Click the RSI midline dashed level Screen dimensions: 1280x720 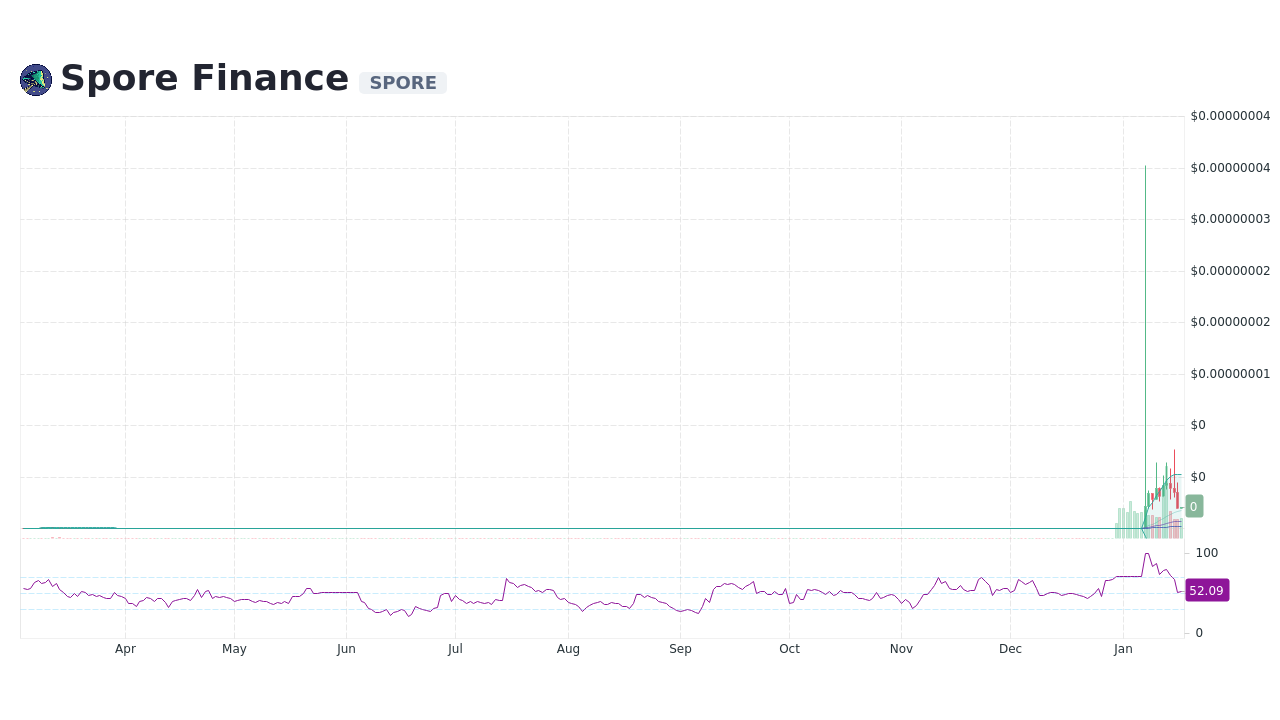[600, 591]
